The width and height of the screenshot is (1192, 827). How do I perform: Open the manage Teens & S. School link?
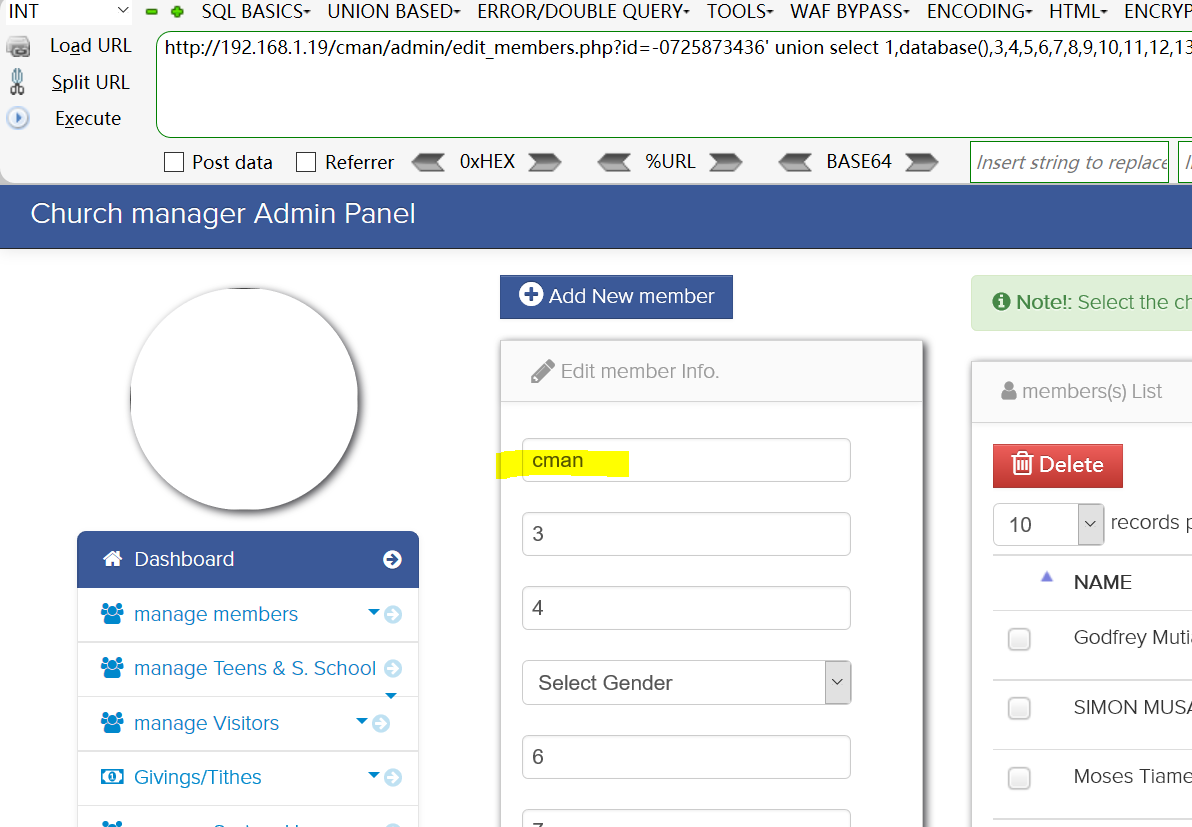coord(255,668)
